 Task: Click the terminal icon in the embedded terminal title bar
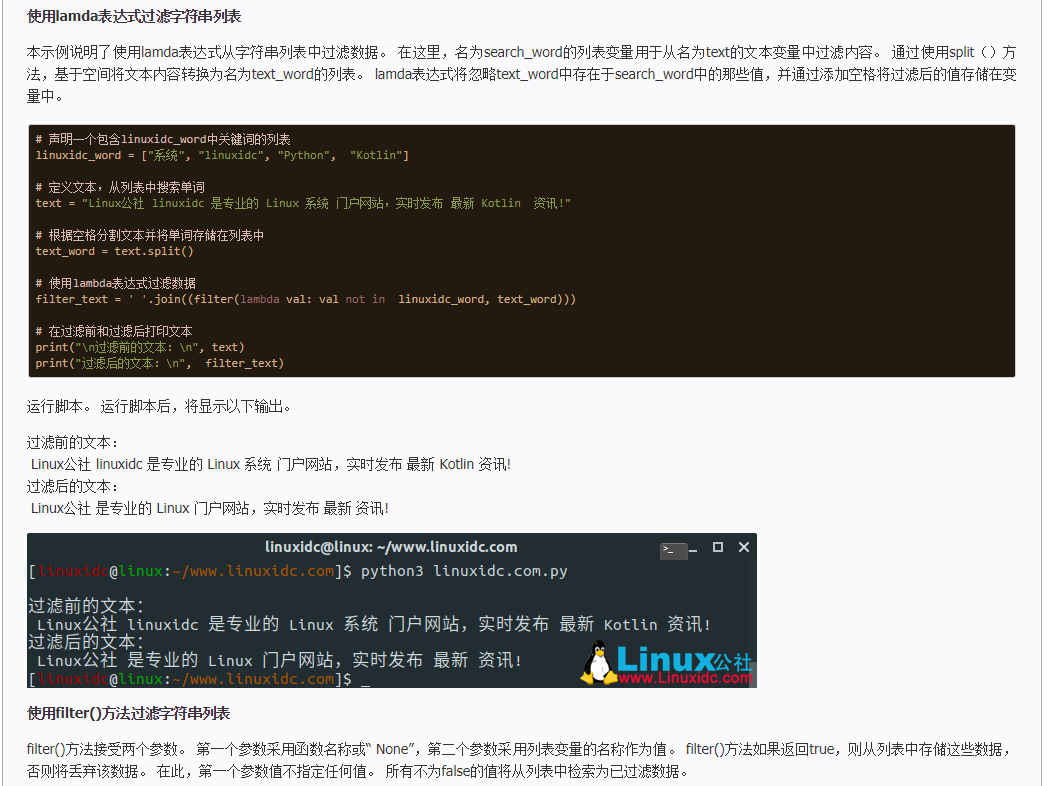[673, 550]
